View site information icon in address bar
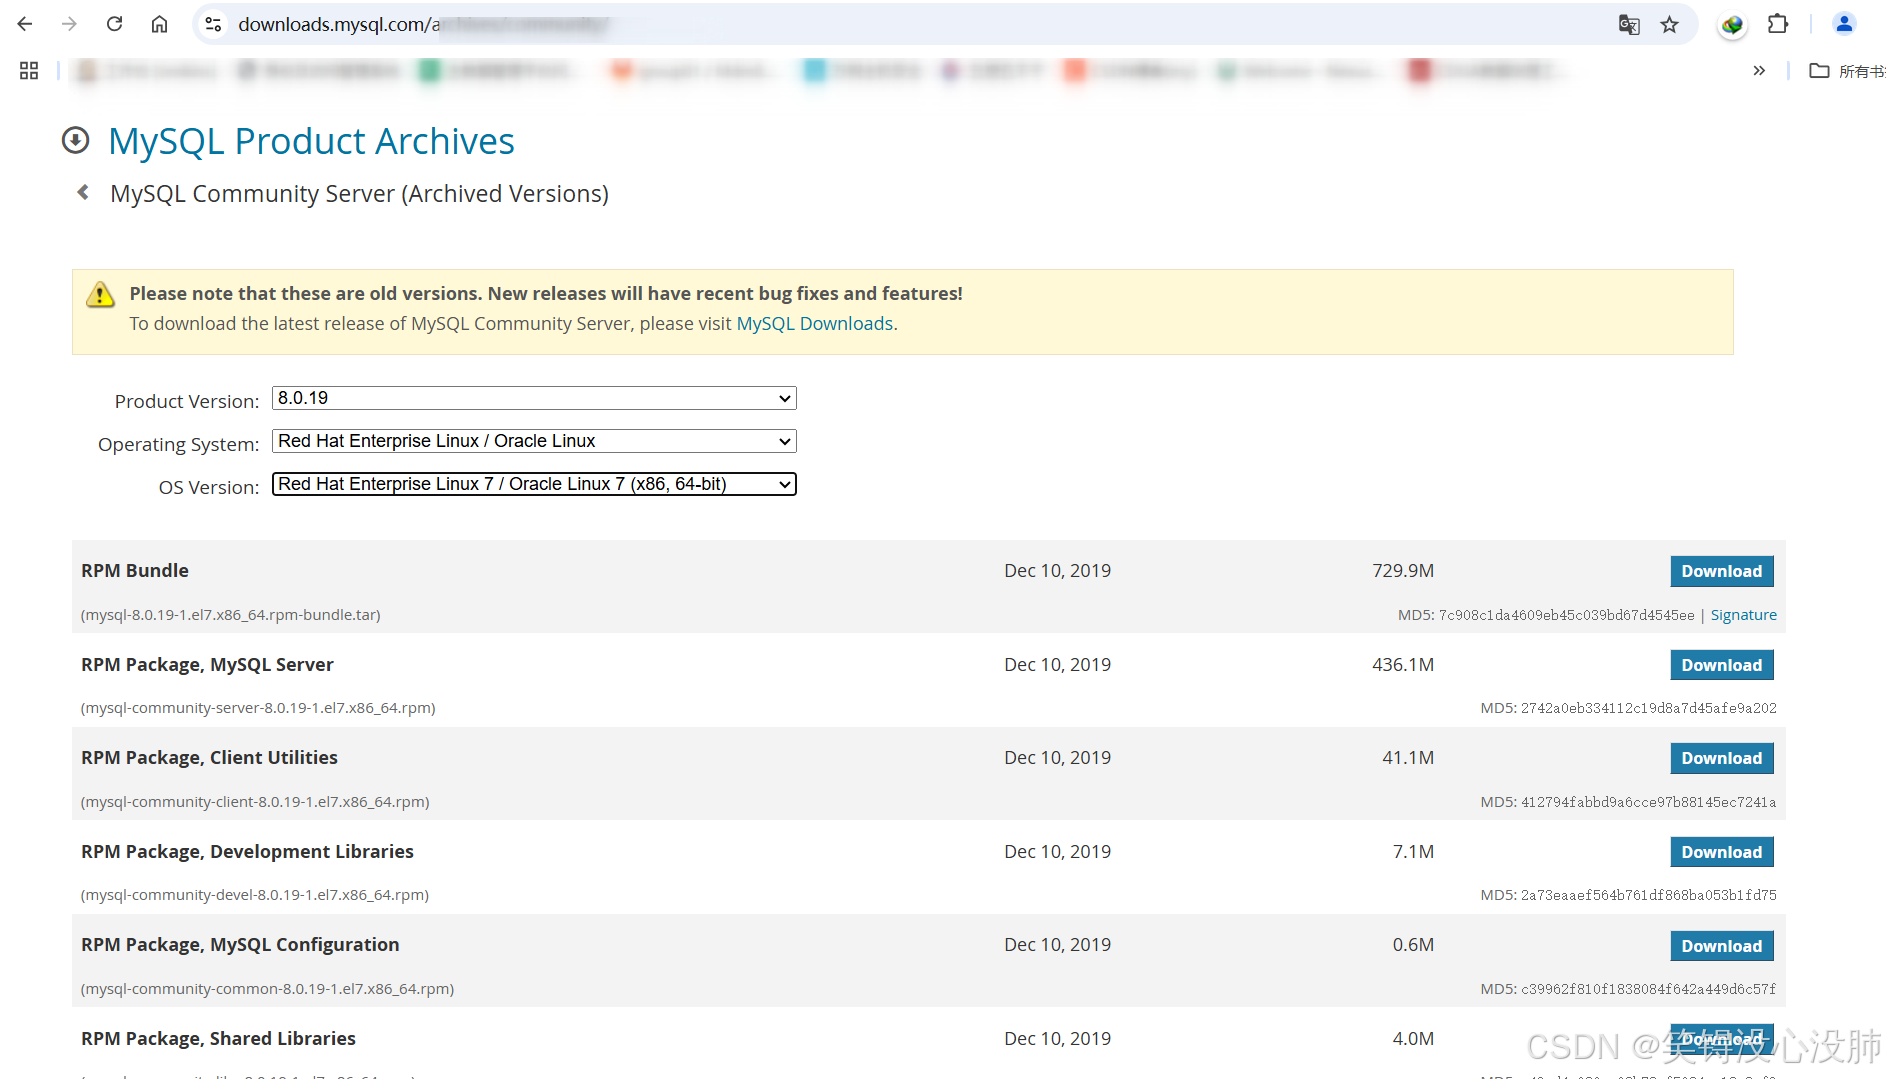The image size is (1886, 1079). (213, 24)
